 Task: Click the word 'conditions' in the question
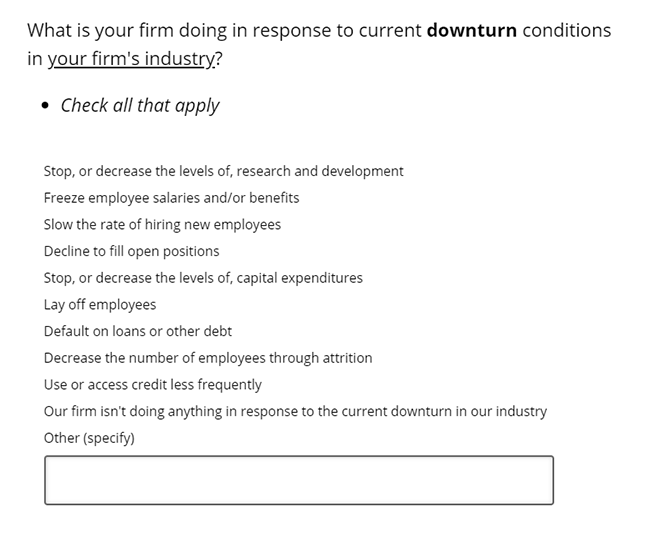click(x=567, y=30)
